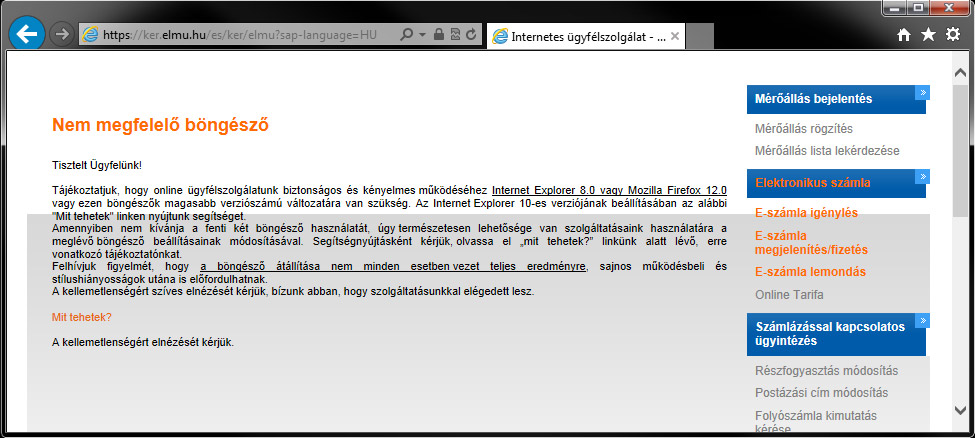The height and width of the screenshot is (438, 975).
Task: Click the Internet Explorer icon in address bar
Action: pyautogui.click(x=91, y=35)
